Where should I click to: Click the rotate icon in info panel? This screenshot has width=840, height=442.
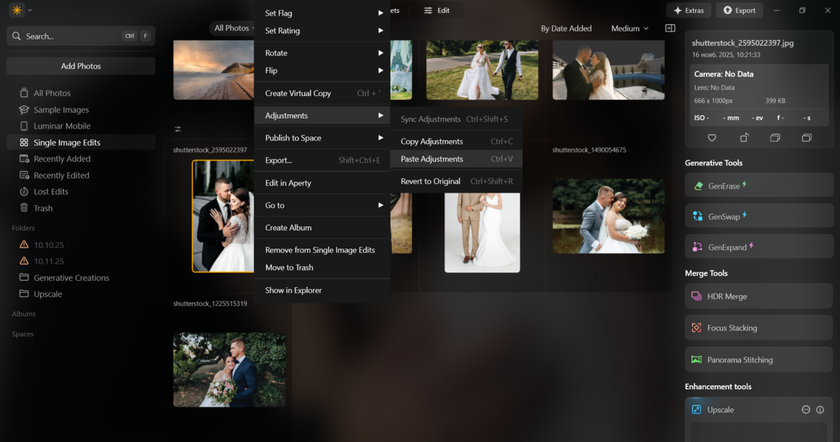(x=744, y=138)
